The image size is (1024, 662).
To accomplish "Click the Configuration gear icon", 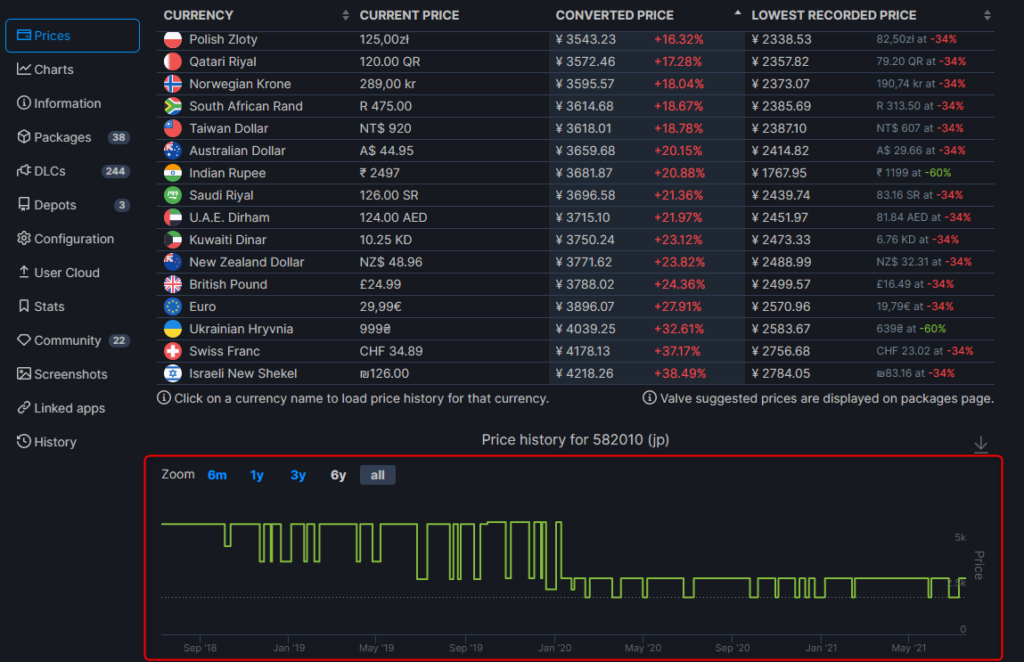I will coord(24,239).
